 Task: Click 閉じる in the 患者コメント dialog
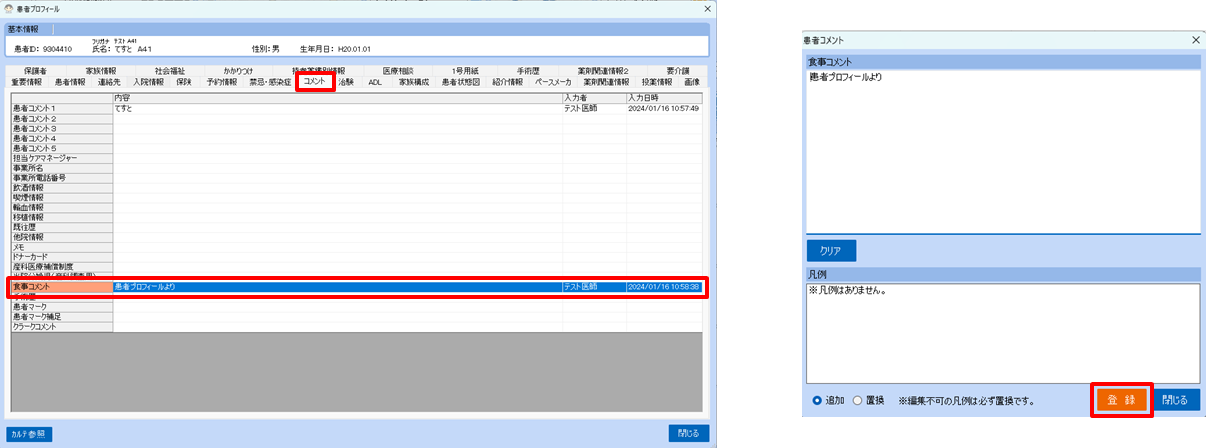1176,400
